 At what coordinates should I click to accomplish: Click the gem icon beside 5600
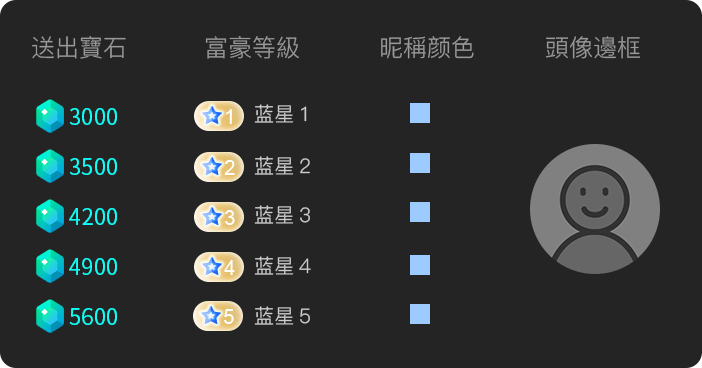[50, 316]
